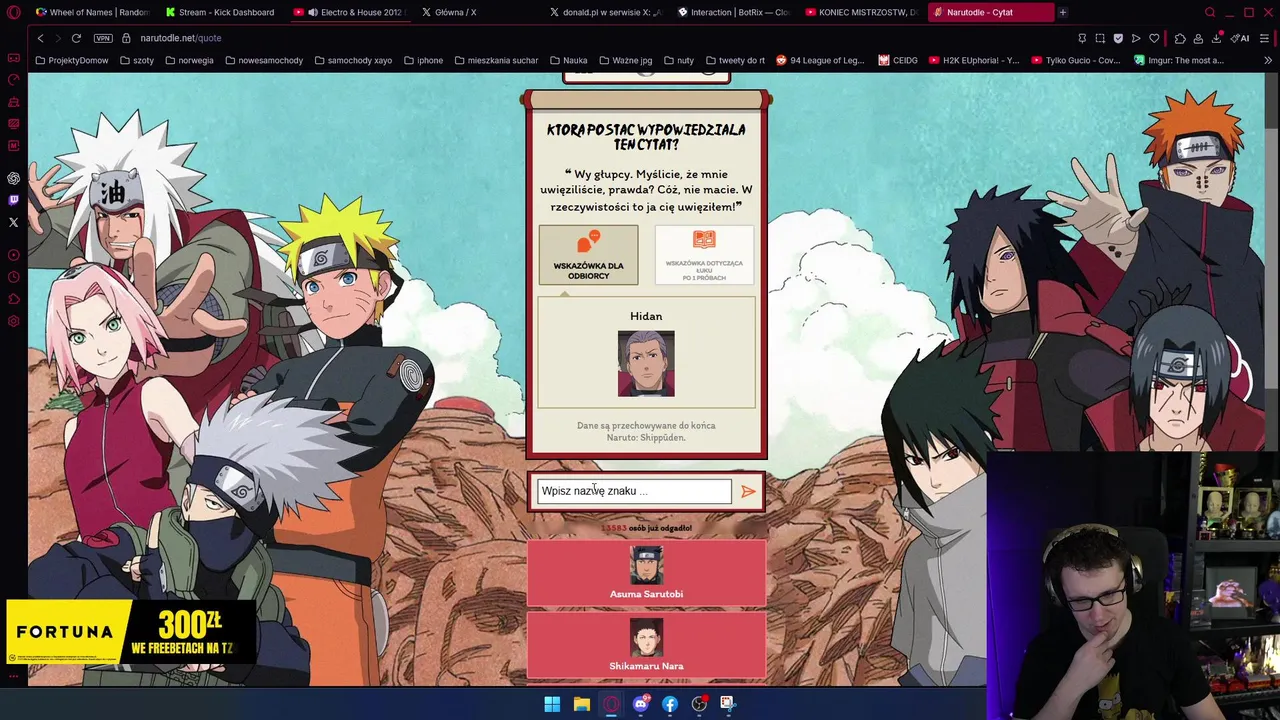Screen dimensions: 1280x720
Task: Expand the bookmarks overflow chevron
Action: pyautogui.click(x=1268, y=60)
